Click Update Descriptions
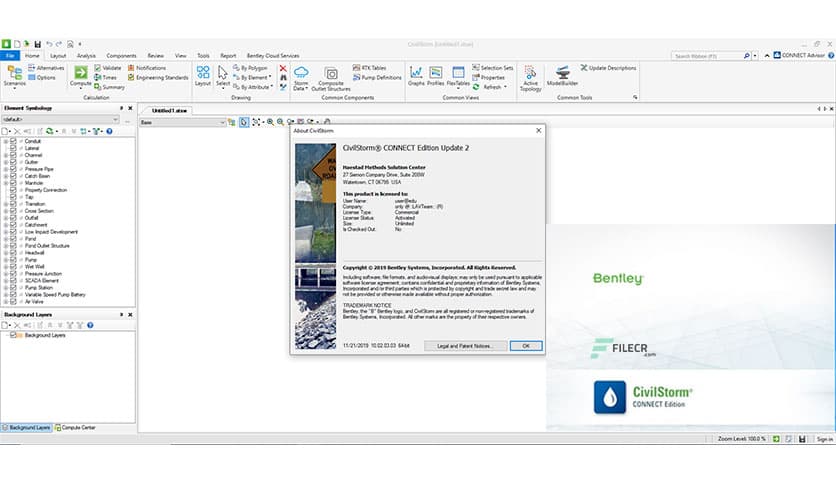 click(608, 68)
